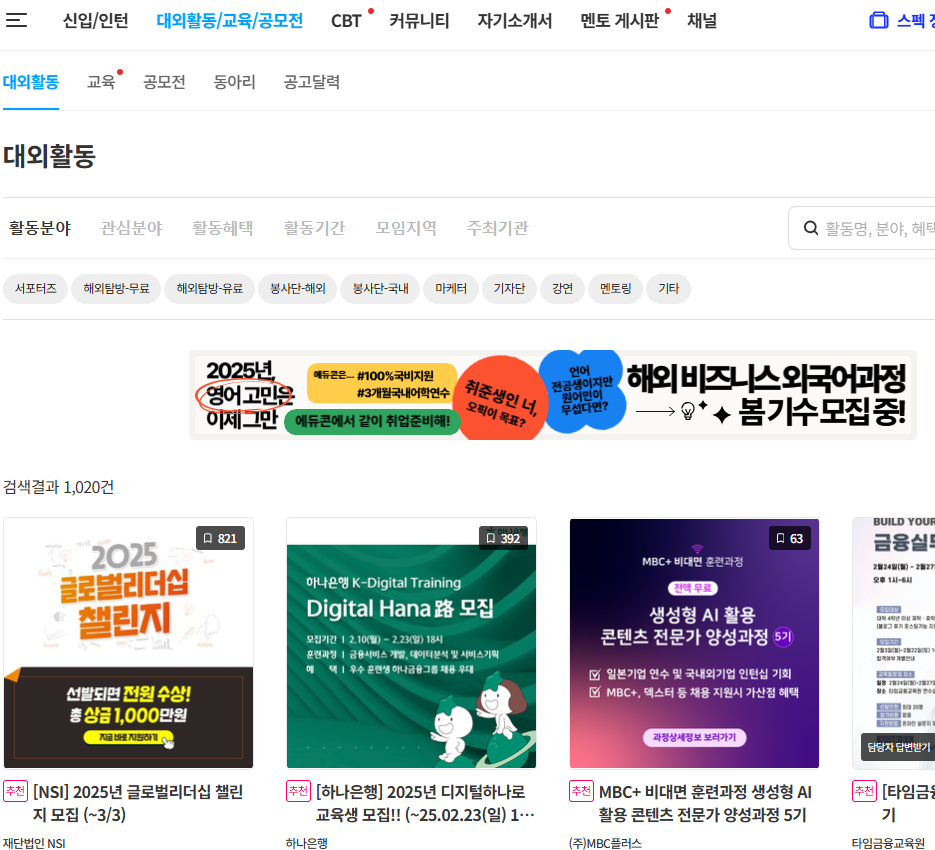
Task: Click the 담당자 답변받기 button
Action: point(898,747)
